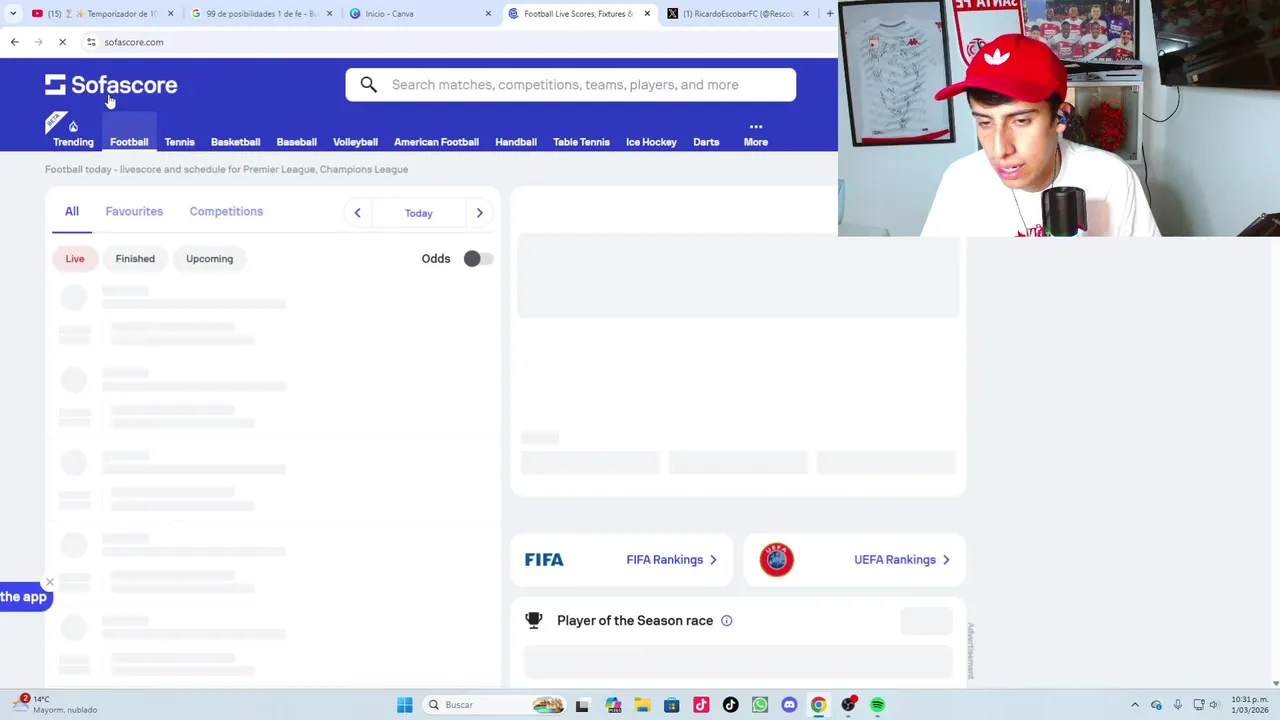The height and width of the screenshot is (720, 1280).
Task: Open the clock and date panel
Action: [1250, 705]
